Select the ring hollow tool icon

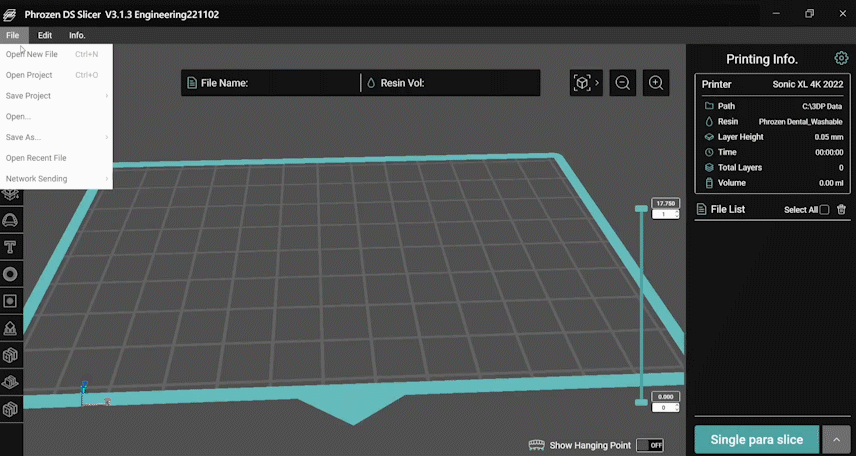(x=10, y=274)
